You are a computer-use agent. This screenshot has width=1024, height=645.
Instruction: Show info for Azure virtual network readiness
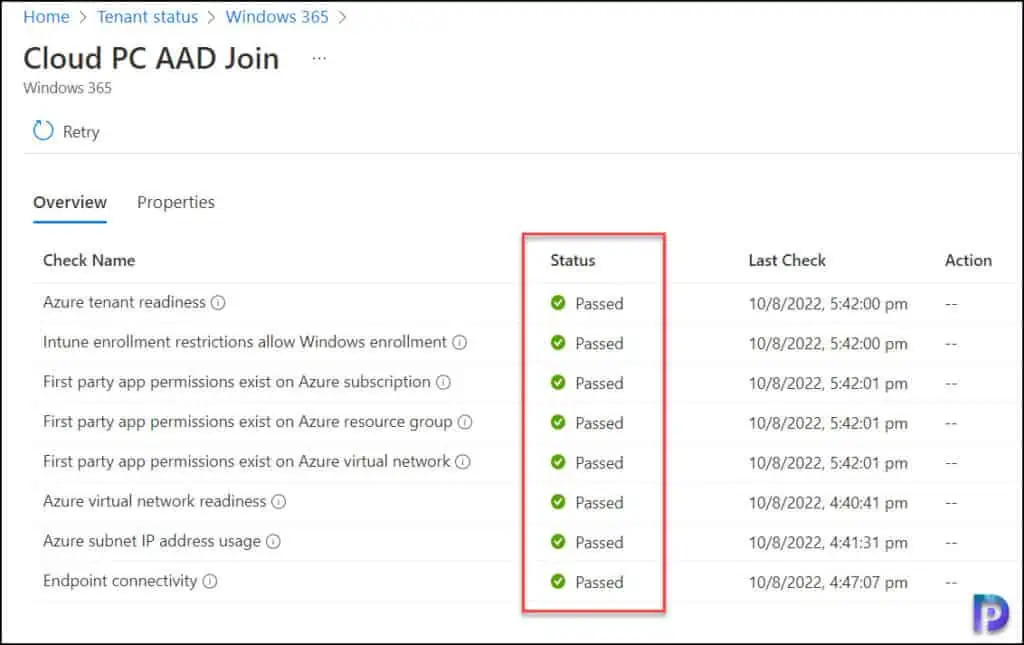click(279, 501)
